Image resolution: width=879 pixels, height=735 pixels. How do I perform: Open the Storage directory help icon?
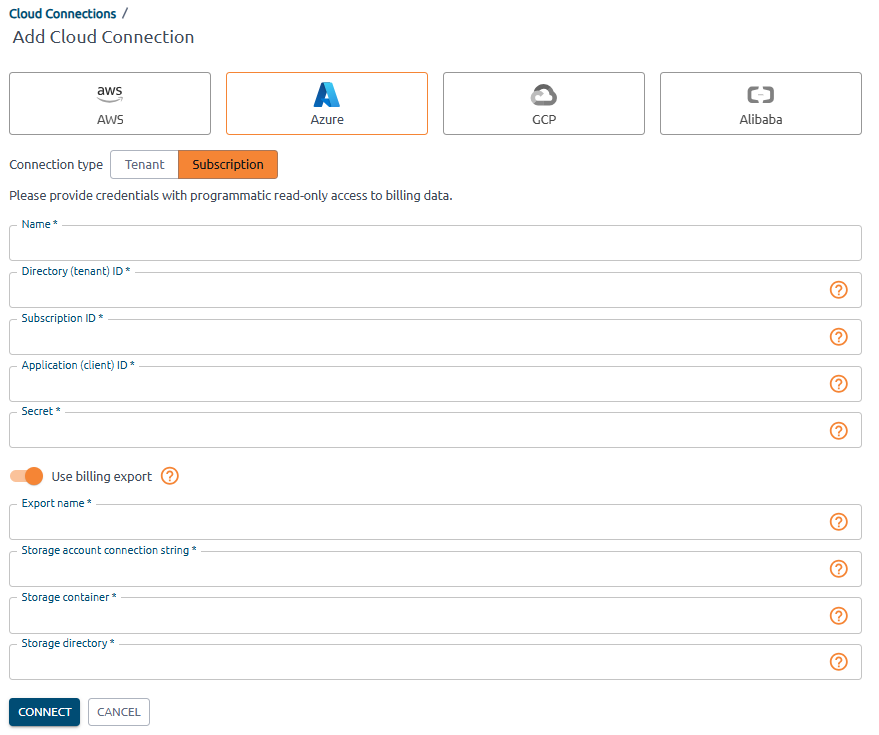838,661
